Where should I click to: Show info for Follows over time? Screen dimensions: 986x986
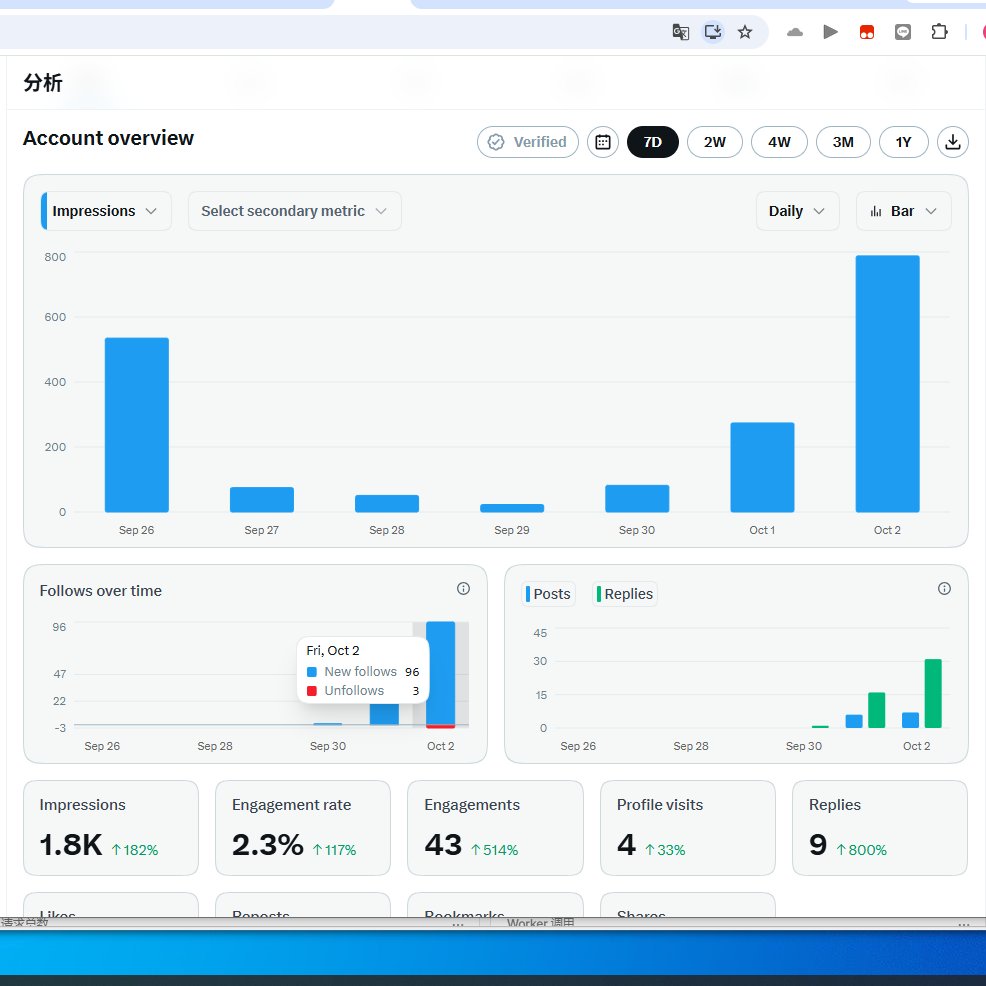tap(463, 589)
